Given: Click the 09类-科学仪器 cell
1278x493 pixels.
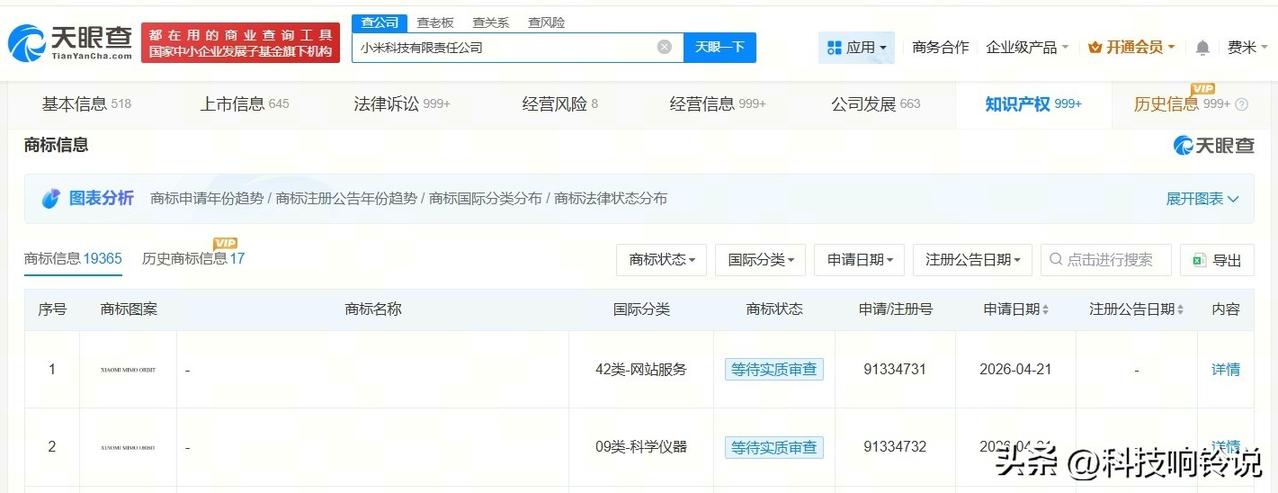Looking at the screenshot, I should [x=641, y=447].
